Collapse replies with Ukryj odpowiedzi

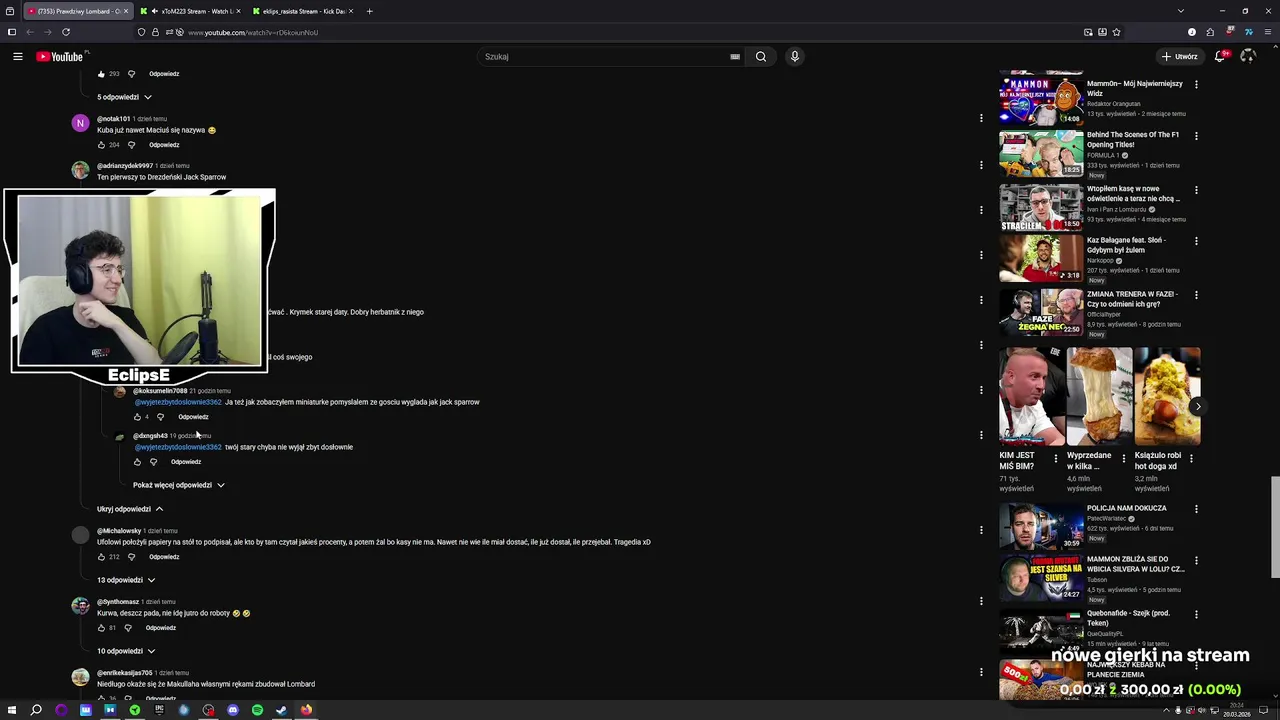click(130, 509)
